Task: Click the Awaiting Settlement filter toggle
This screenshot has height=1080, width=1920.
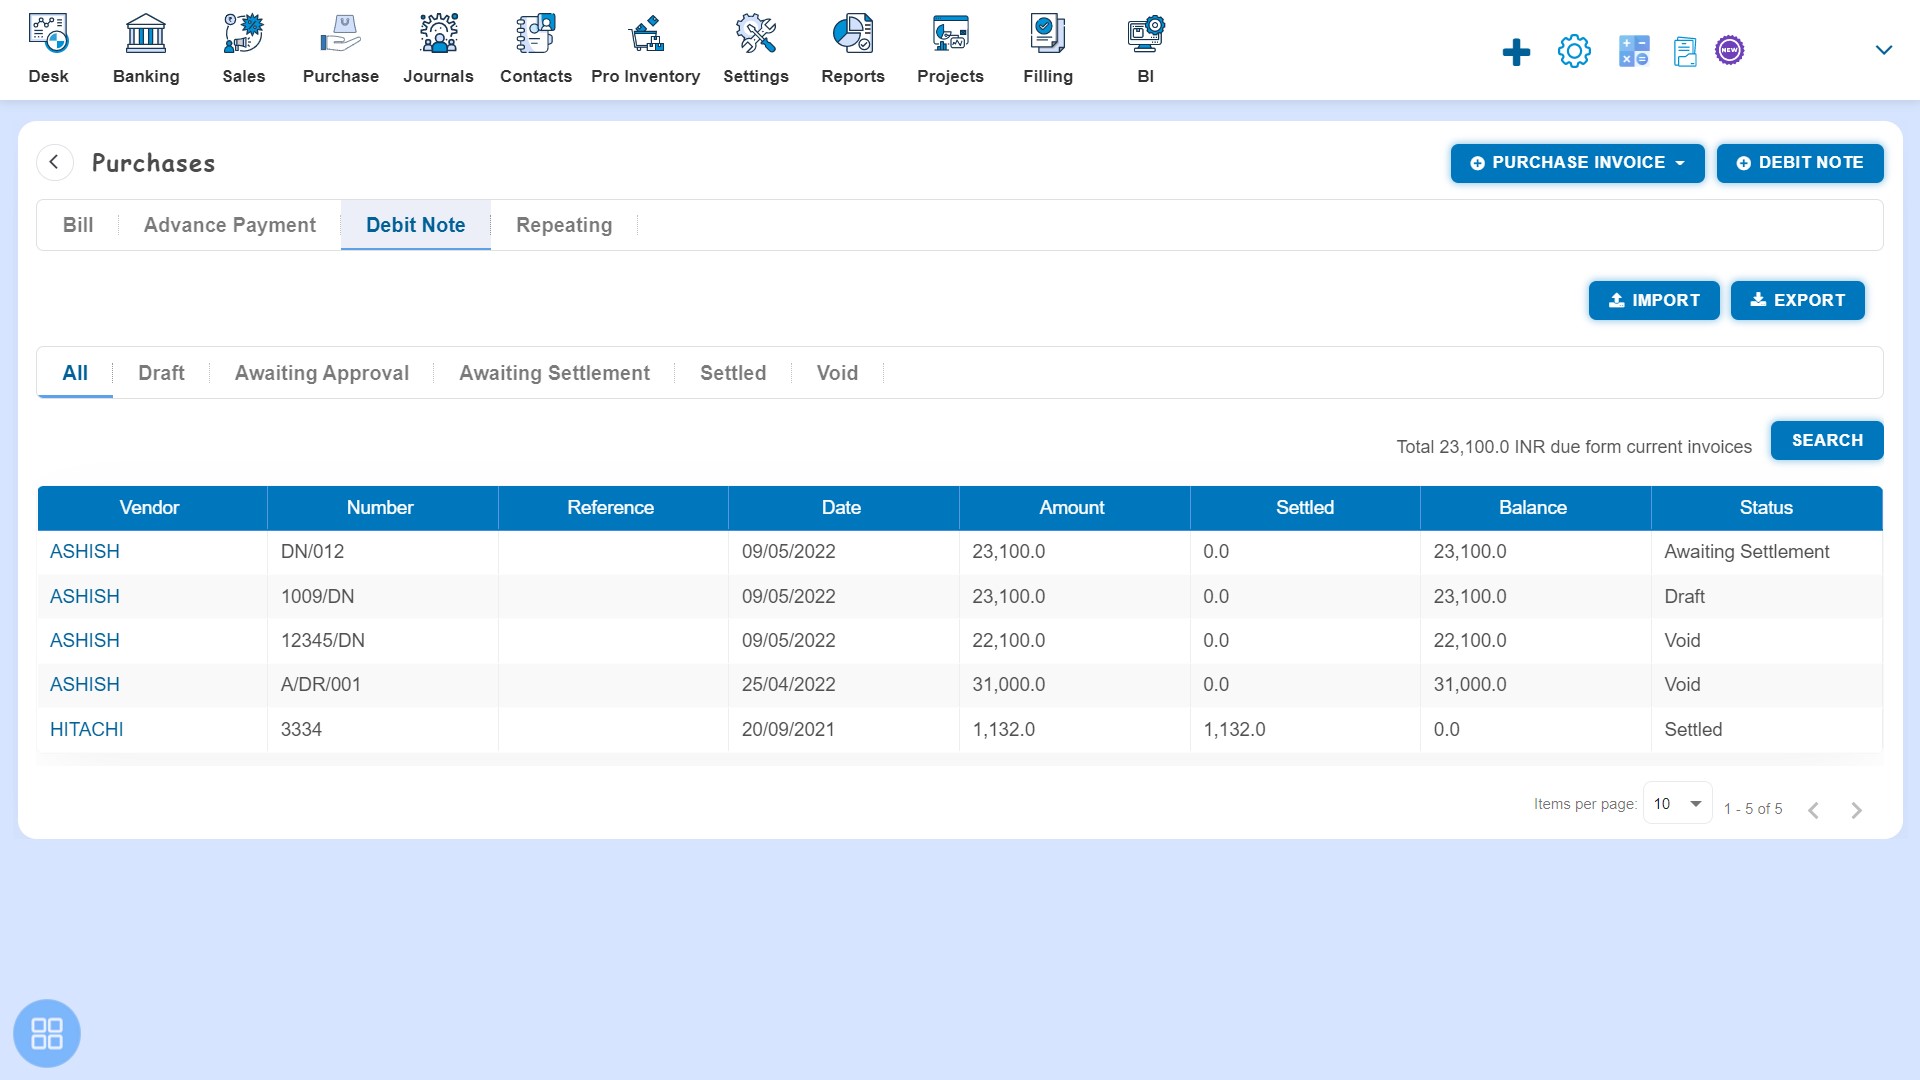Action: (x=554, y=373)
